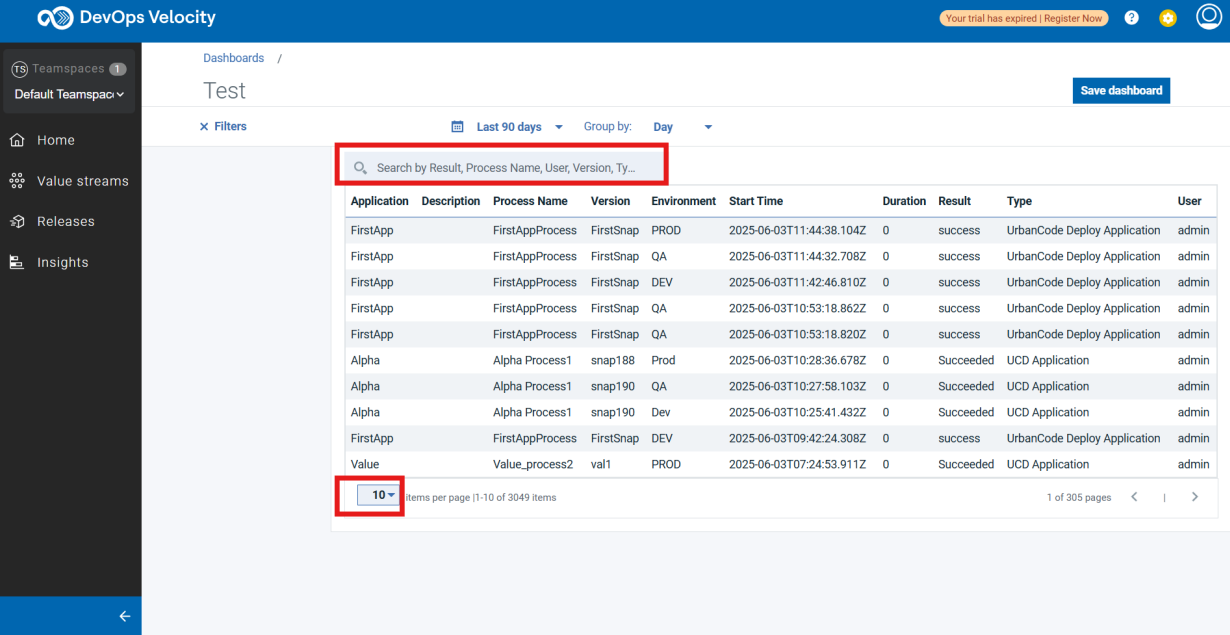1230x635 pixels.
Task: Navigate to Value streams in sidebar
Action: coord(82,181)
